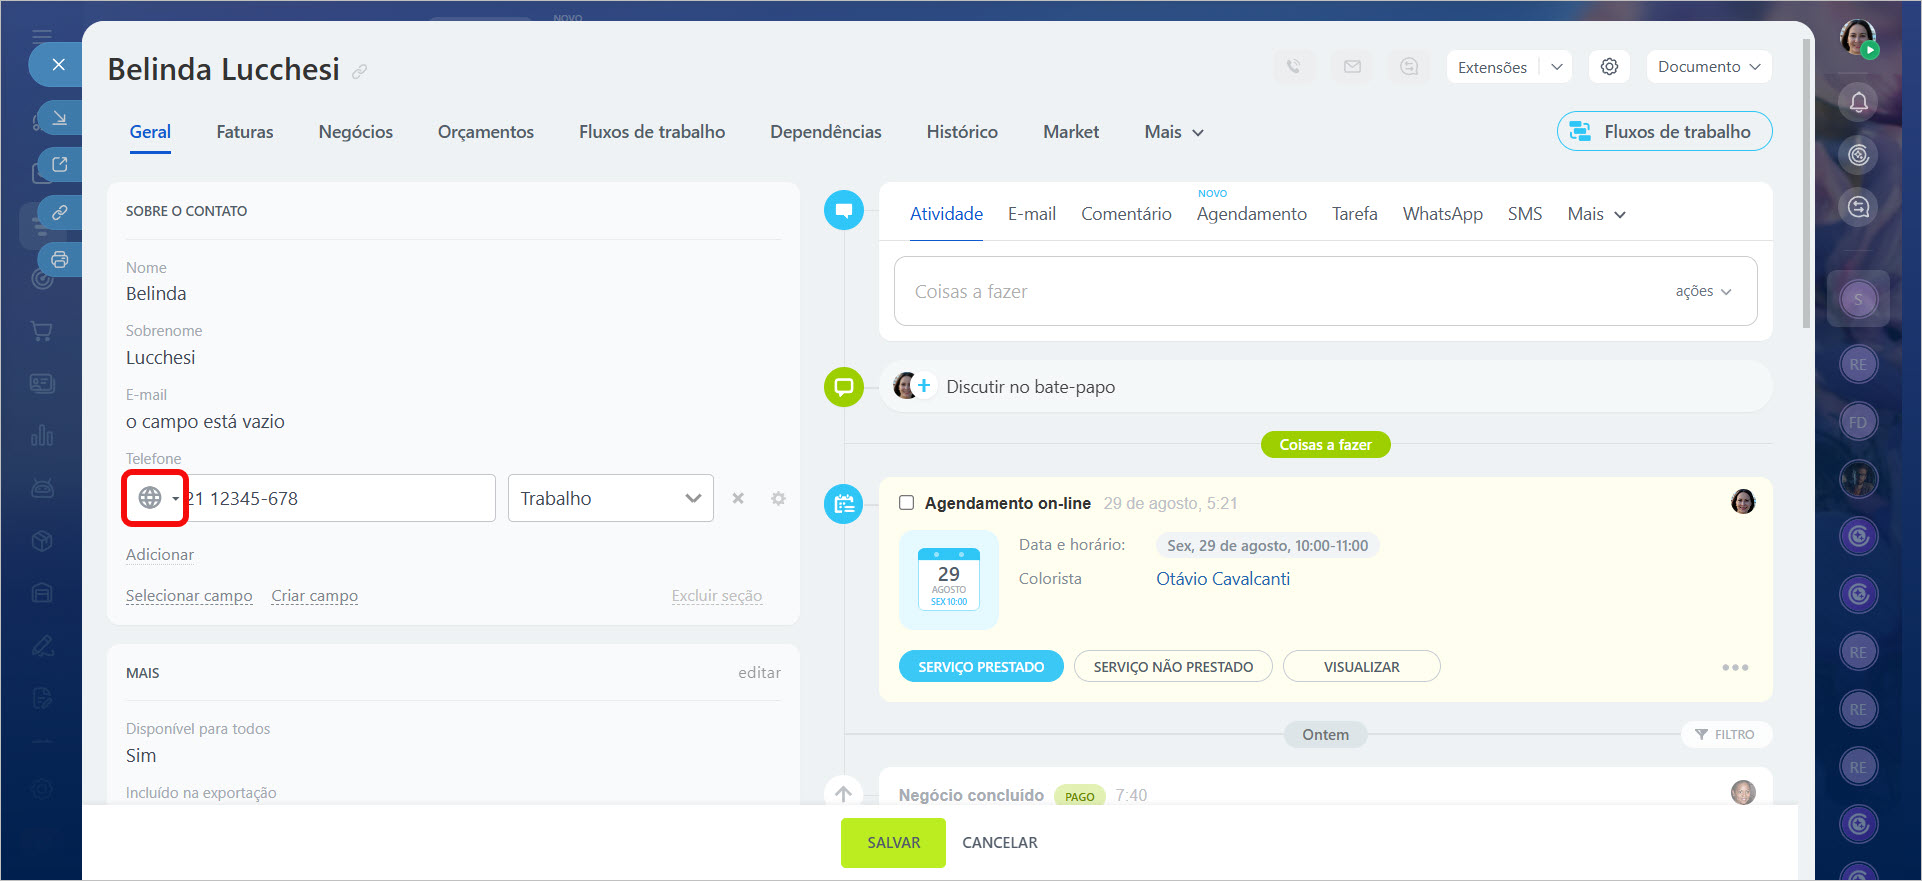Screen dimensions: 1922x881
Task: Open the Documento dropdown
Action: (x=1708, y=67)
